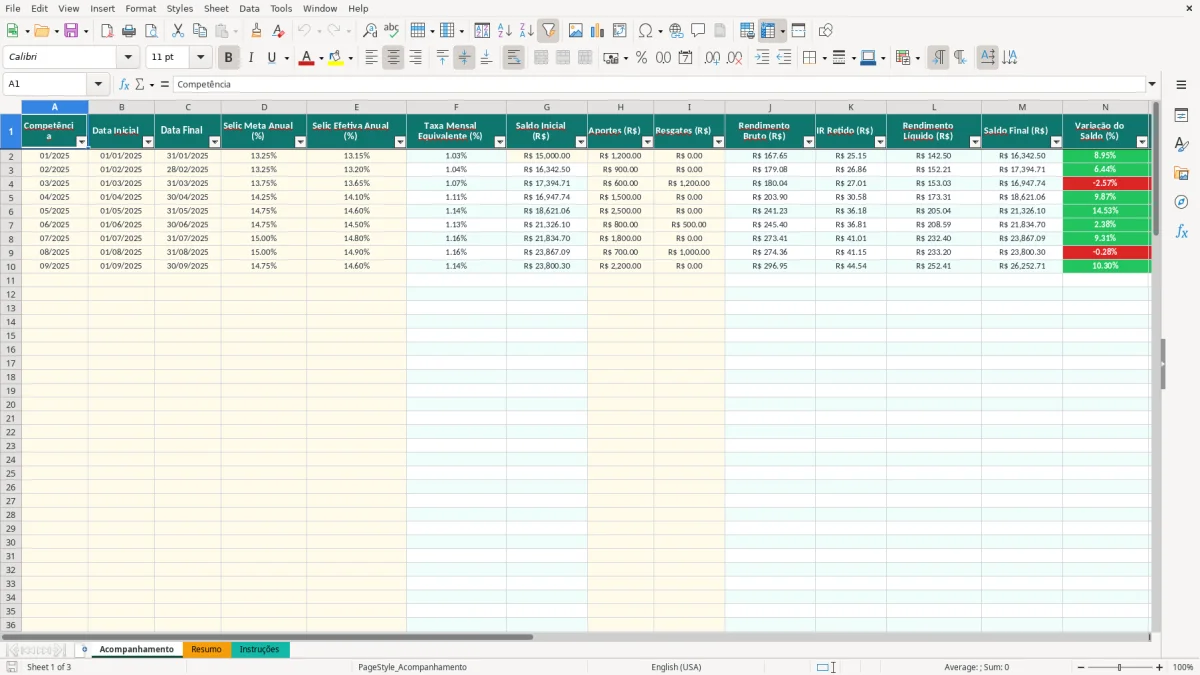
Task: Click zoom out minus button
Action: [1081, 667]
